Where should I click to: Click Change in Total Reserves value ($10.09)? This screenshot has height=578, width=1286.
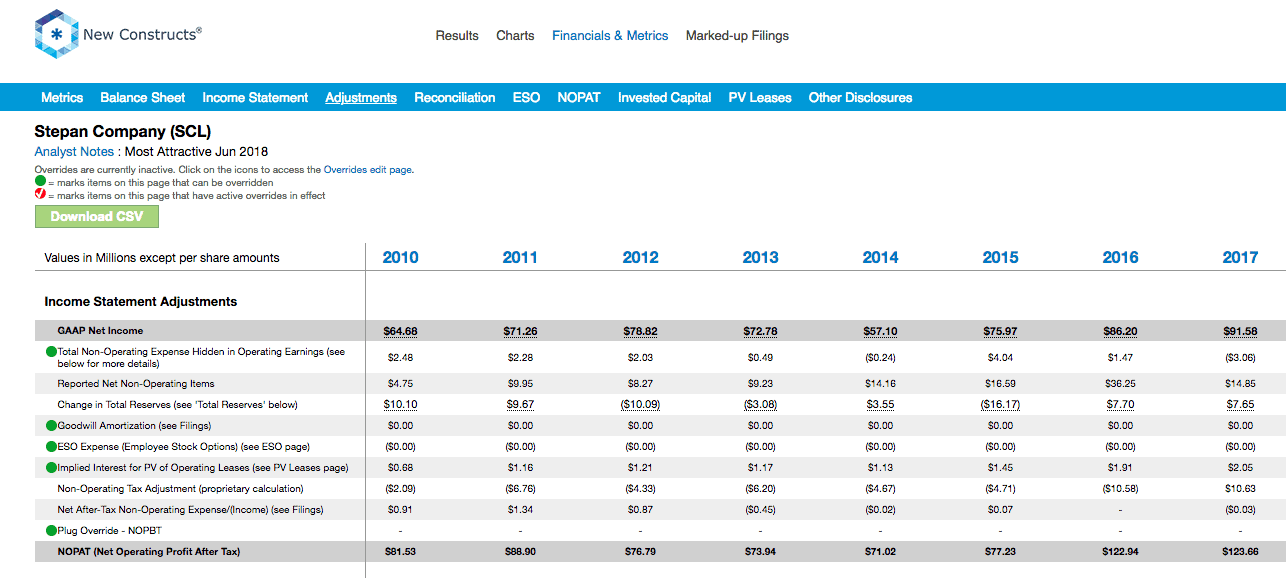(x=640, y=405)
